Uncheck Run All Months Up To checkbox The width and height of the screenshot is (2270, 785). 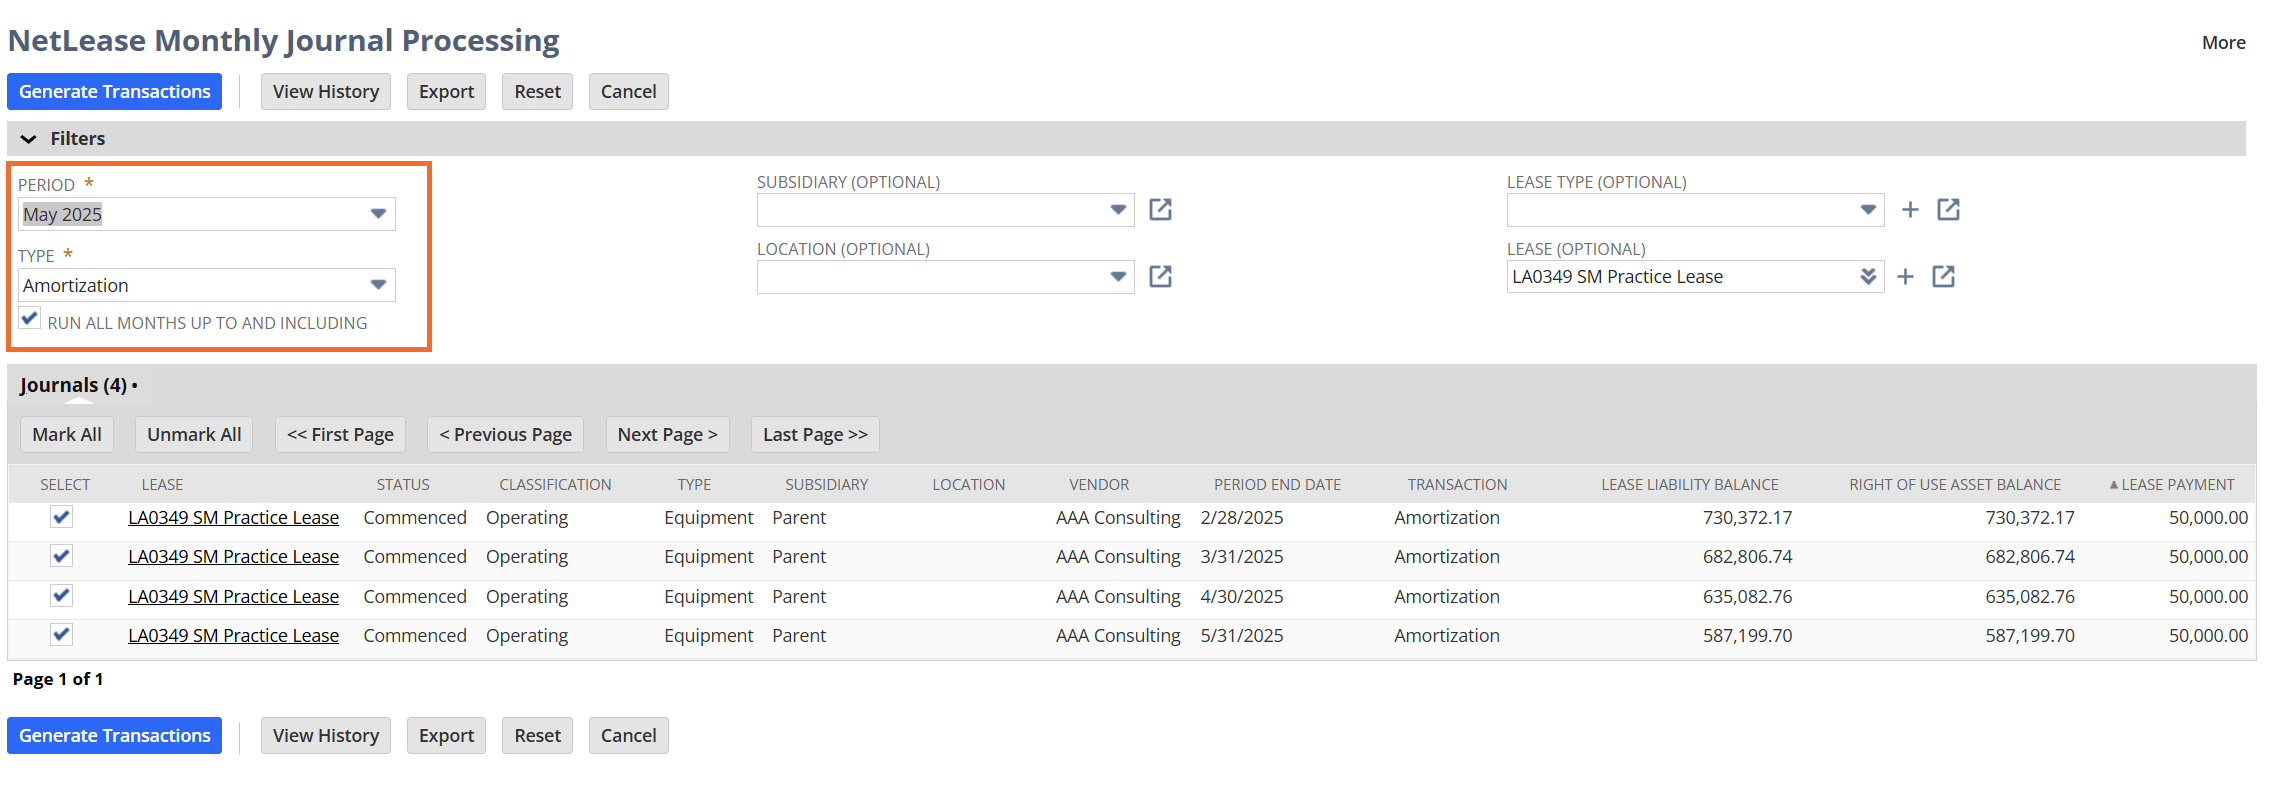[30, 320]
